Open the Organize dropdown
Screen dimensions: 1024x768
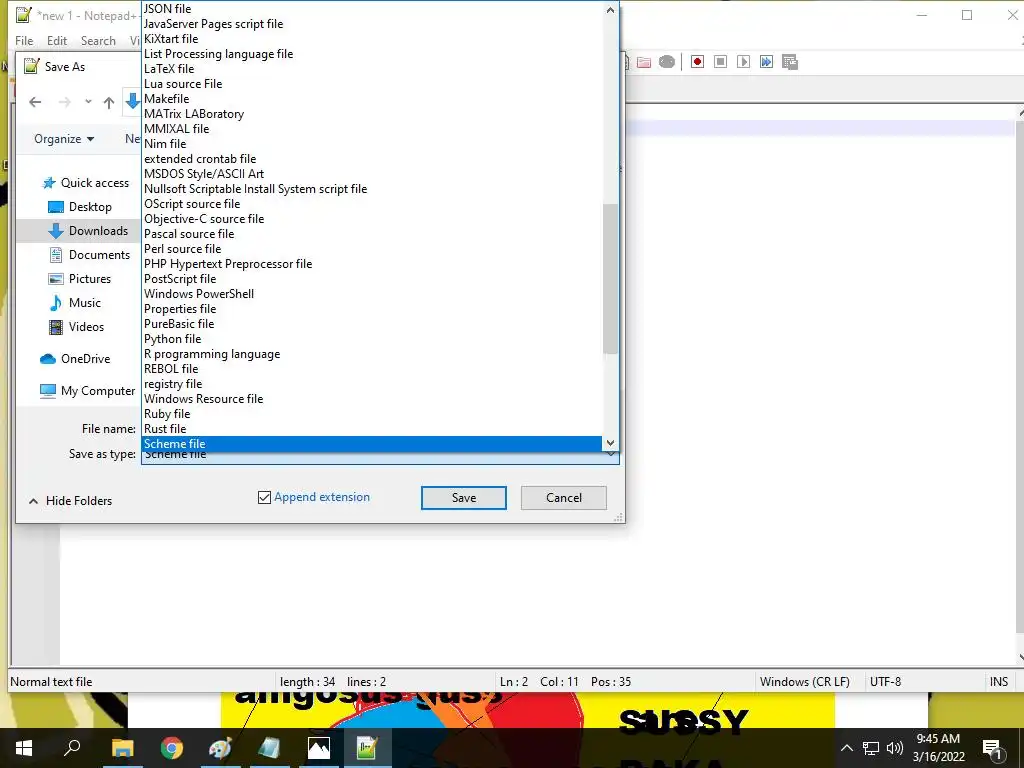64,139
